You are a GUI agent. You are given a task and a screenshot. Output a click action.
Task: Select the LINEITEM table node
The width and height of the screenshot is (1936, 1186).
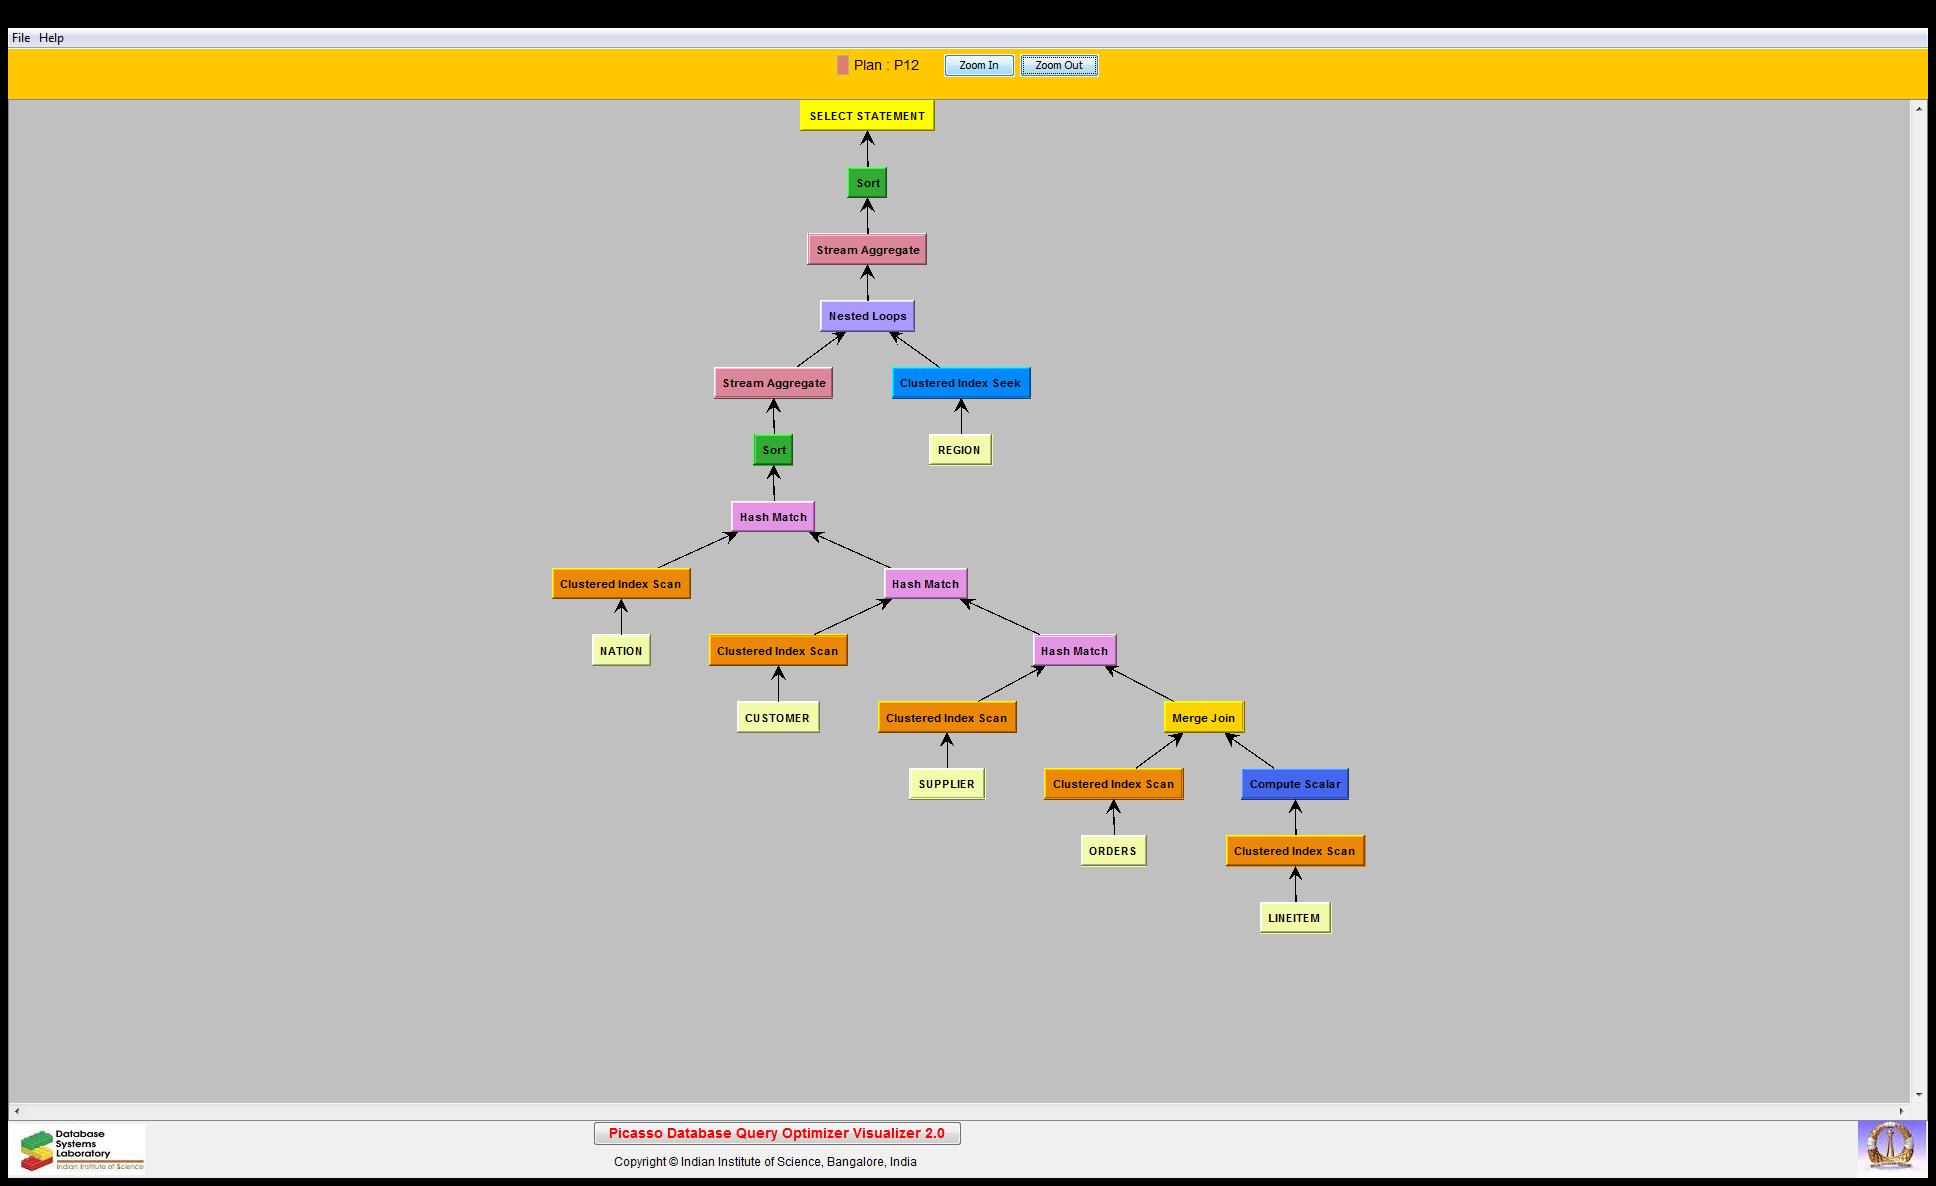click(1294, 918)
